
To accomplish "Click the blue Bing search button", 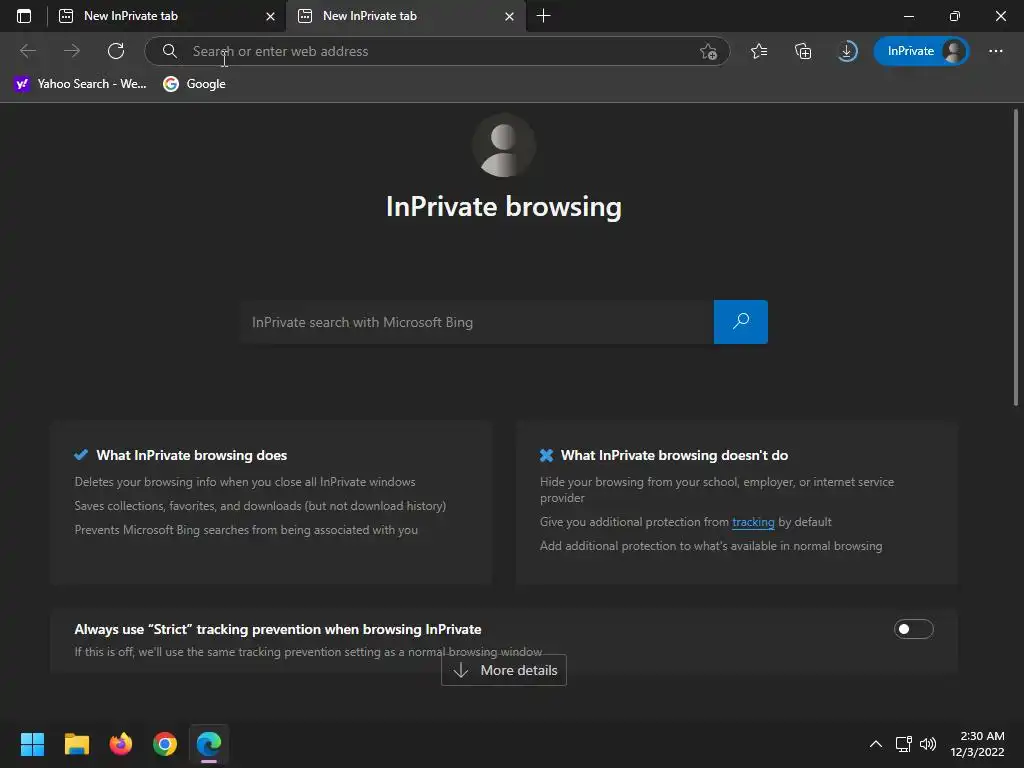I will pyautogui.click(x=741, y=322).
